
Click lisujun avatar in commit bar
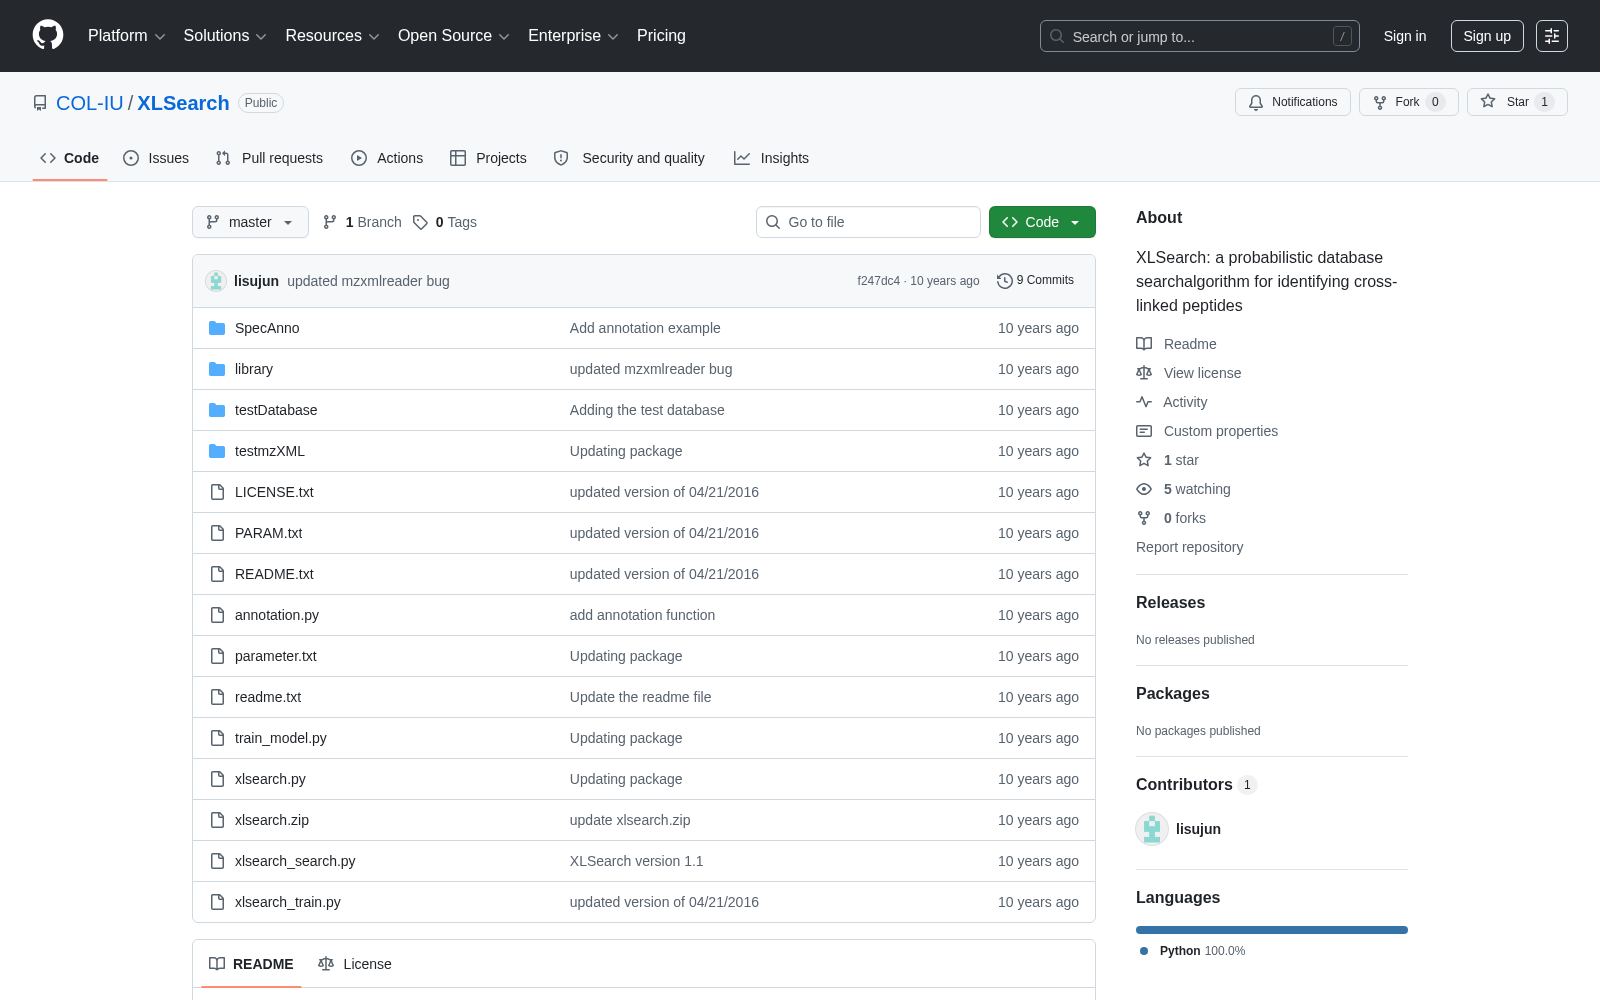point(216,281)
